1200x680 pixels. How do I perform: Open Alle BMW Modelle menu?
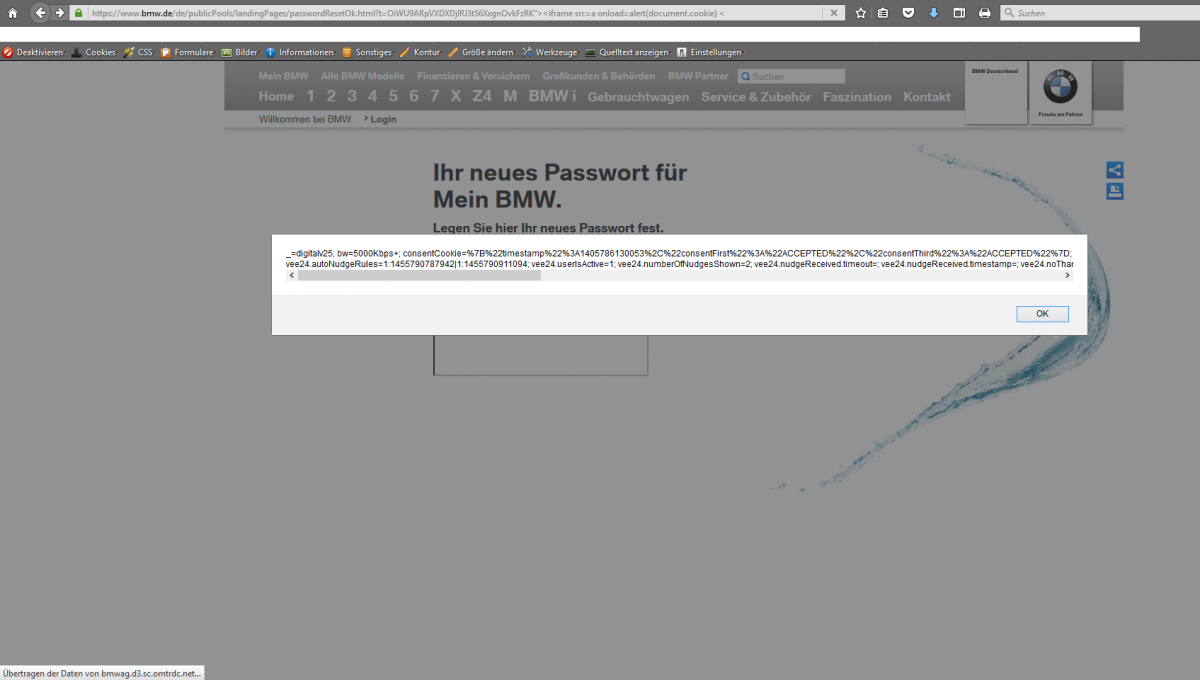[x=363, y=76]
